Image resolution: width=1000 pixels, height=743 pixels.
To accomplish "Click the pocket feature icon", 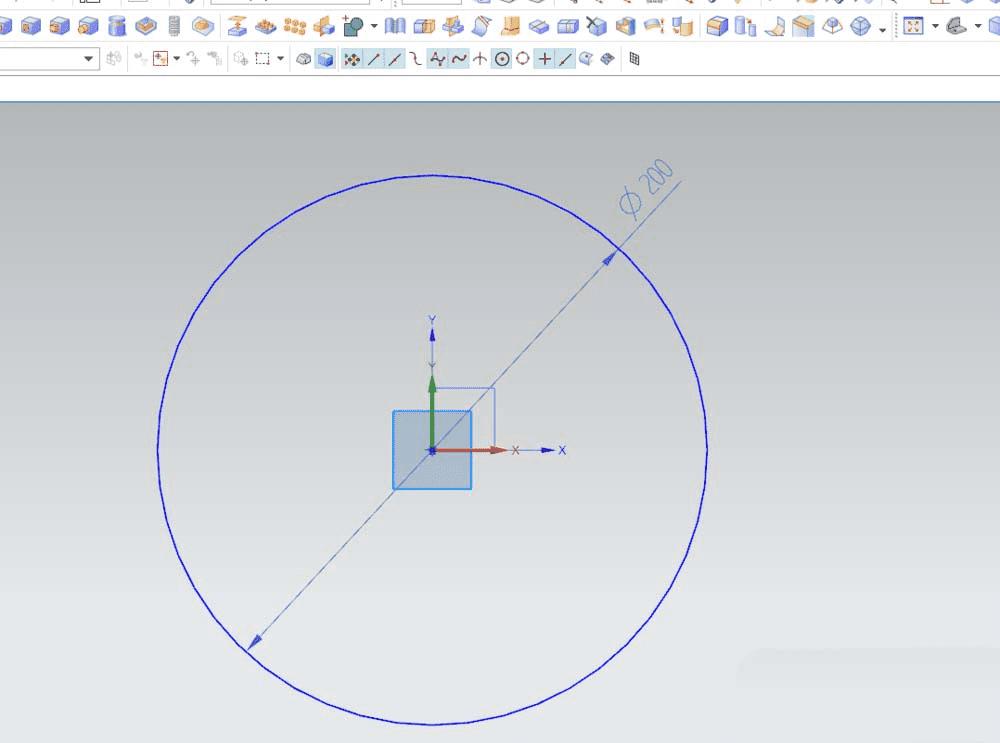I will (x=145, y=26).
